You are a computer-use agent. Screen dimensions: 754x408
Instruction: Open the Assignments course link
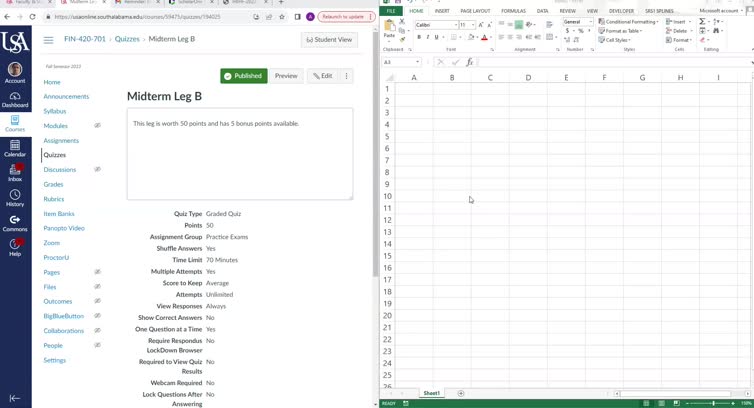pos(61,140)
